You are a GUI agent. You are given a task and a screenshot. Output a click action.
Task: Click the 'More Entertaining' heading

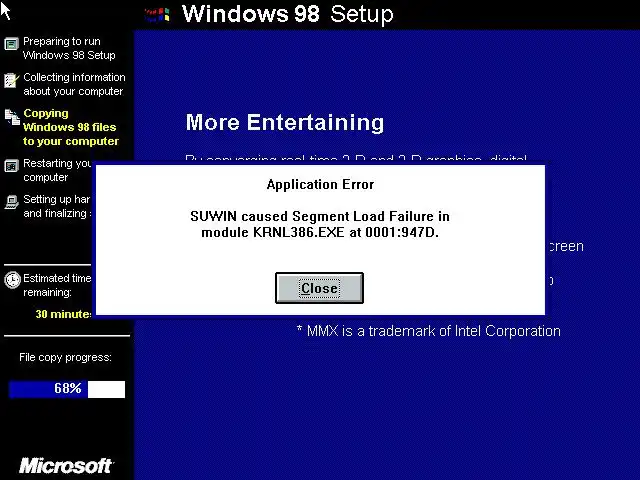pos(285,122)
